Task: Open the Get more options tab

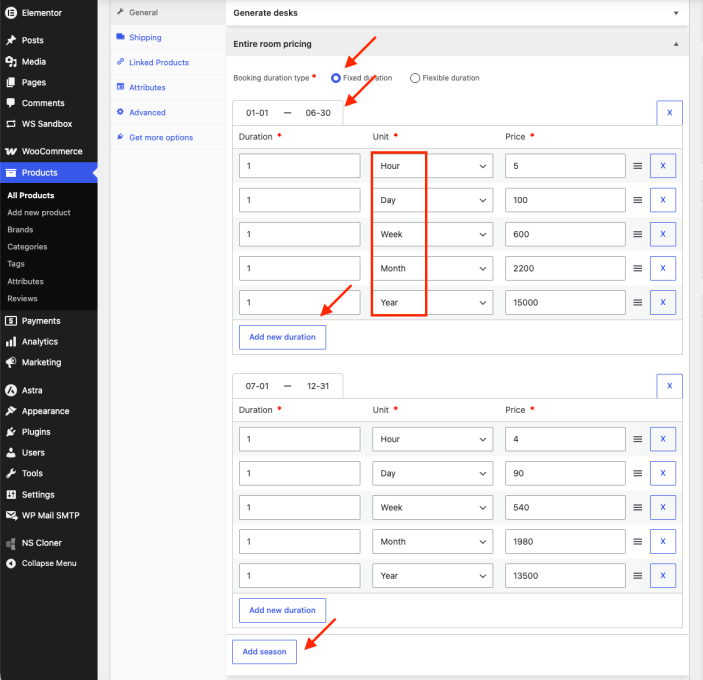Action: click(168, 138)
